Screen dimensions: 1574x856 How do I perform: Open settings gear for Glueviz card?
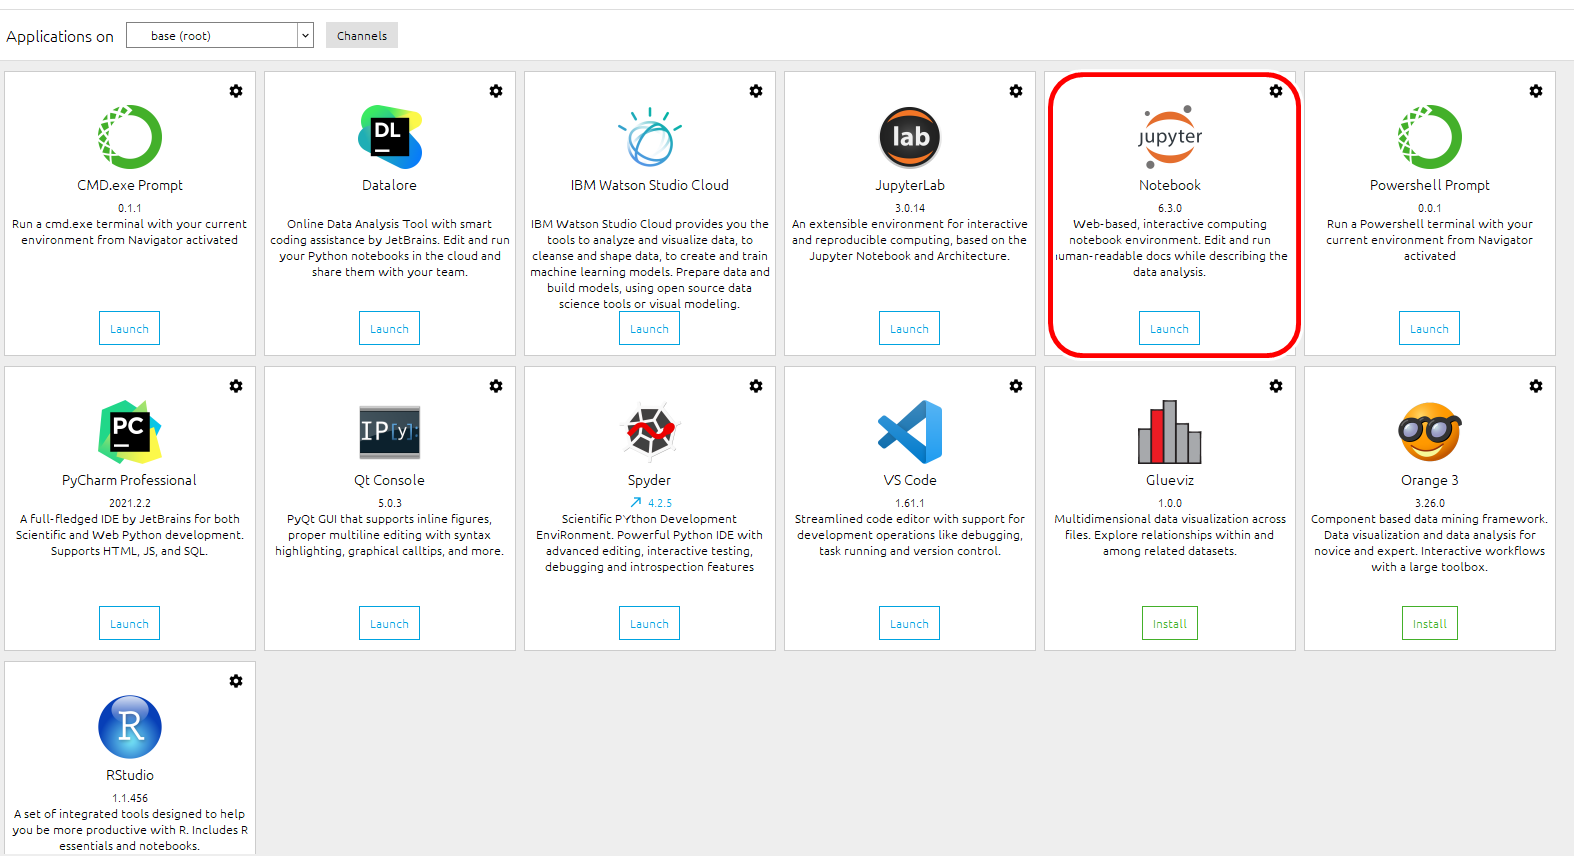point(1276,386)
